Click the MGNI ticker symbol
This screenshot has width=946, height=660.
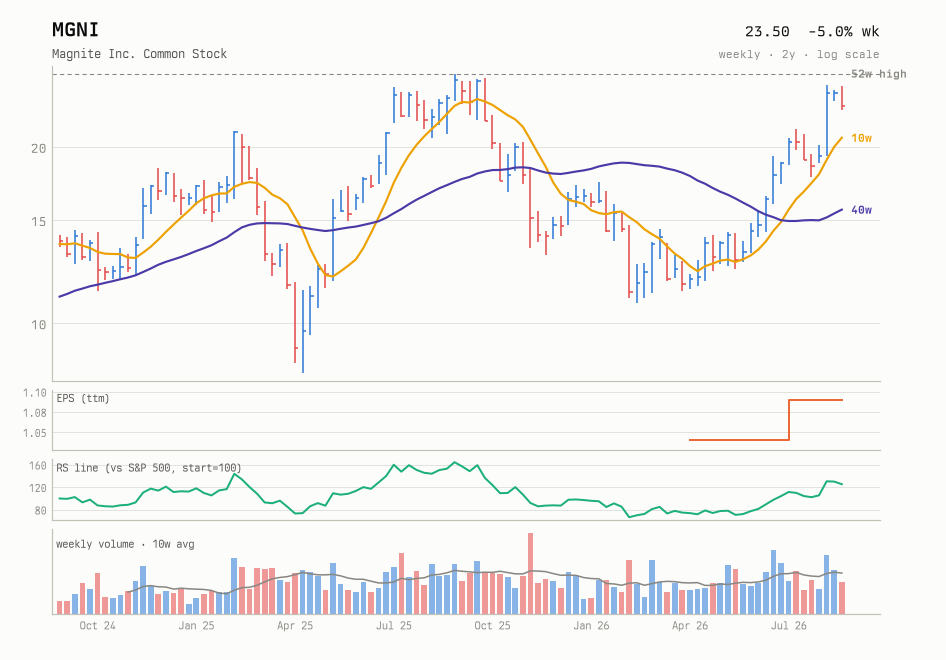click(75, 30)
